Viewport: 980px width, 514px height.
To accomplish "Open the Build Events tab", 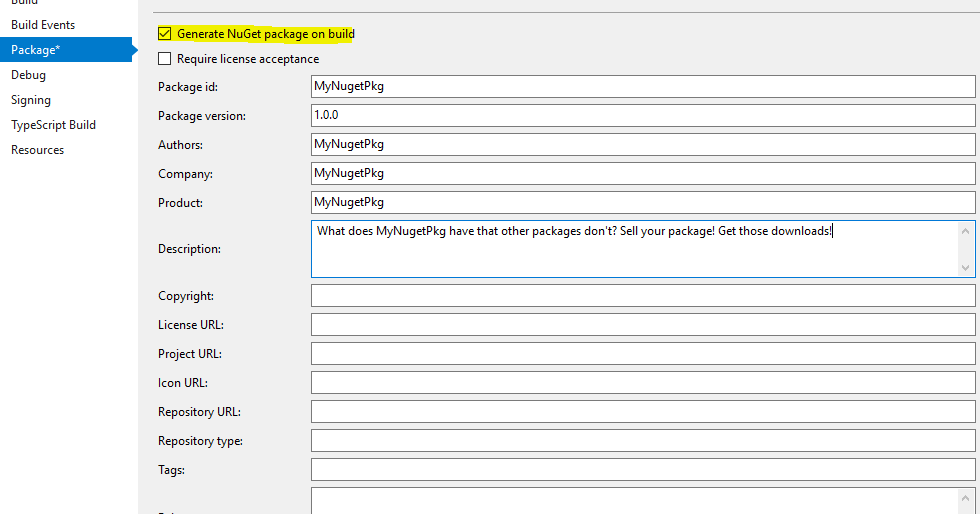I will 43,25.
